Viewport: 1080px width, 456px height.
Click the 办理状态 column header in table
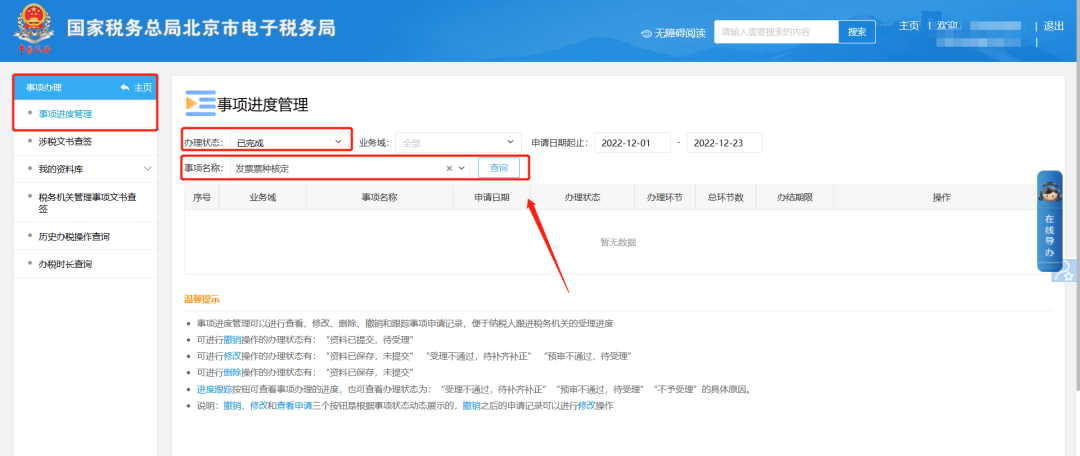[583, 197]
